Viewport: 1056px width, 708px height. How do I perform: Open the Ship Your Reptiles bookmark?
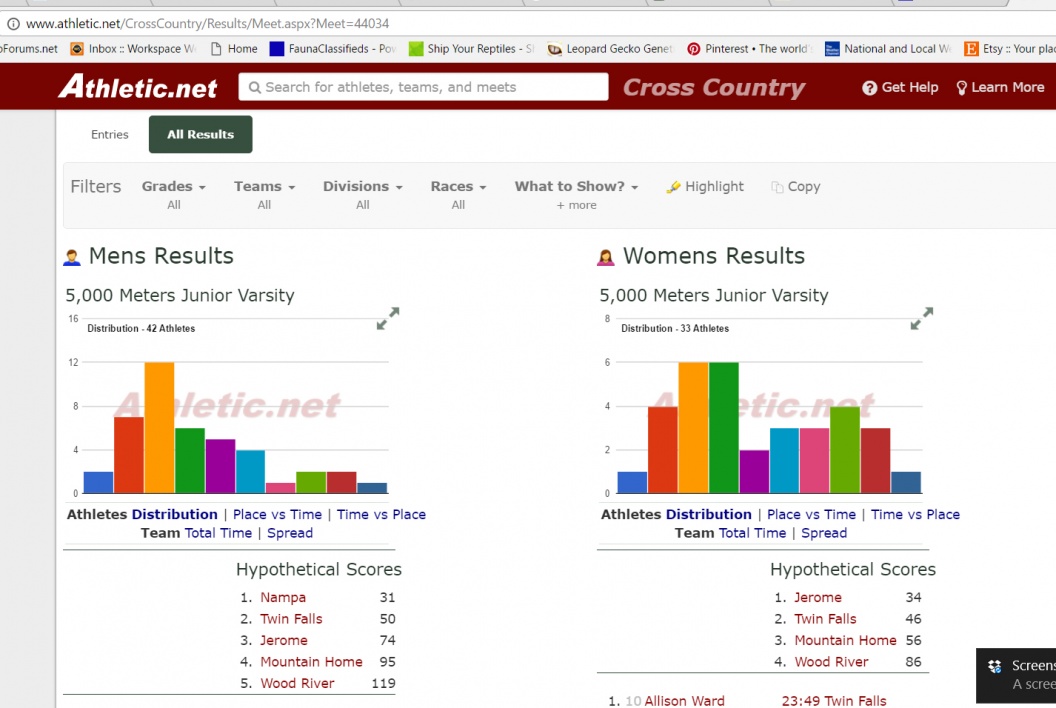[x=471, y=49]
